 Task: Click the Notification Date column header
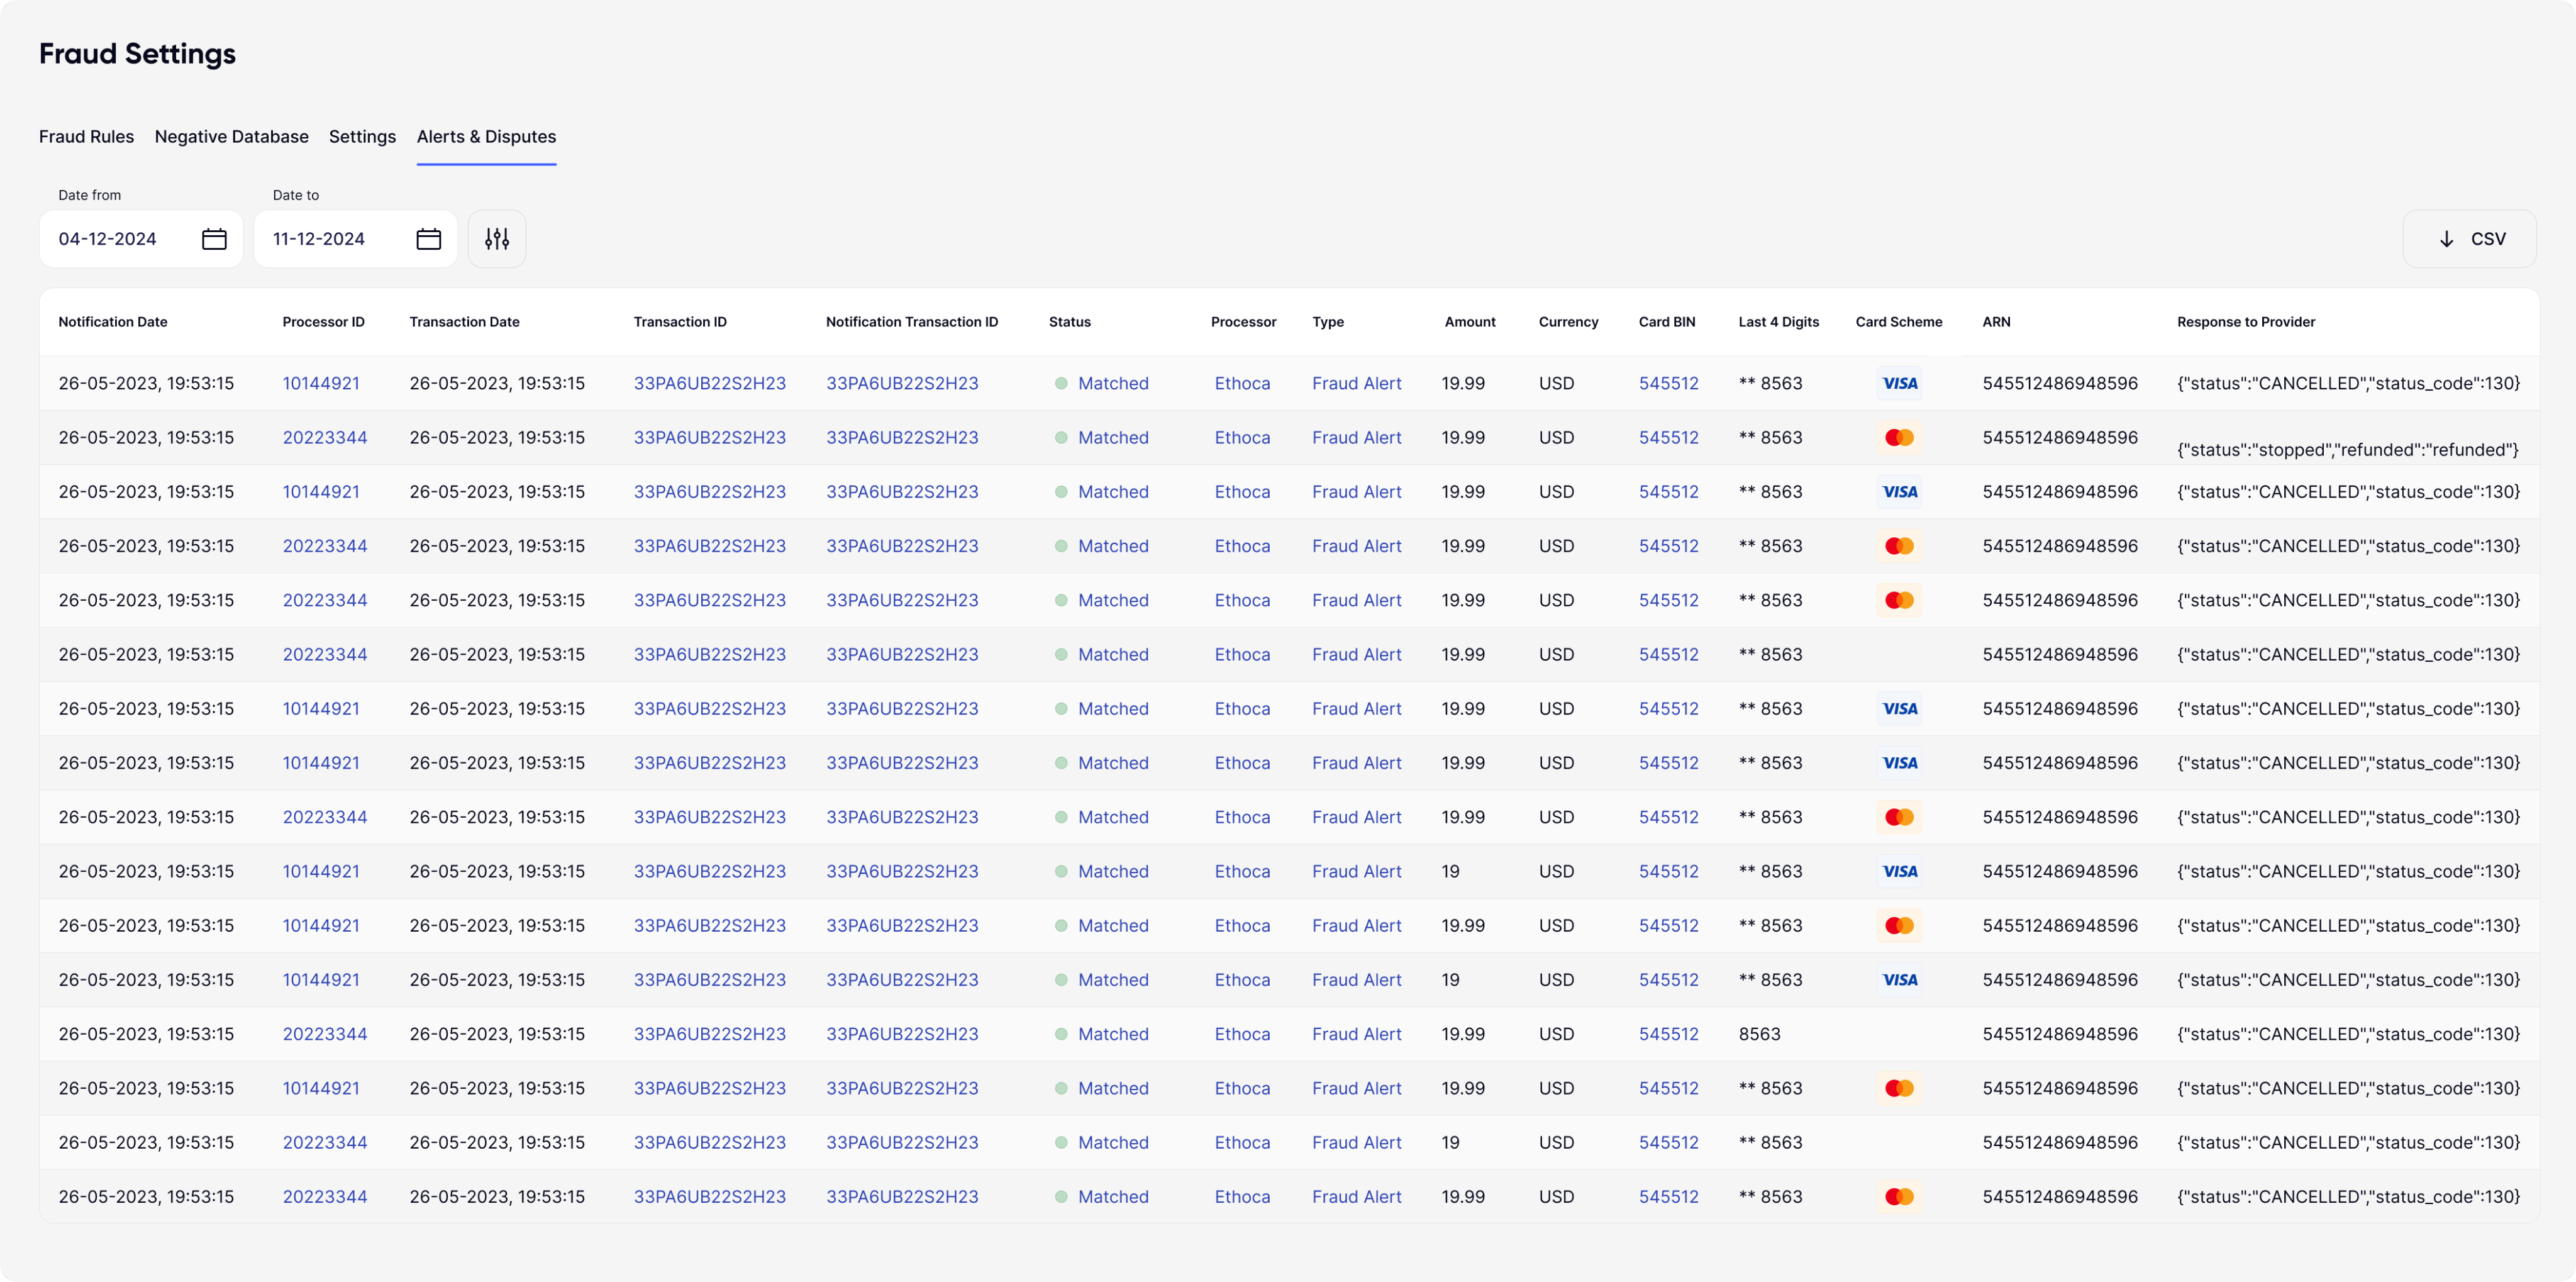click(113, 322)
